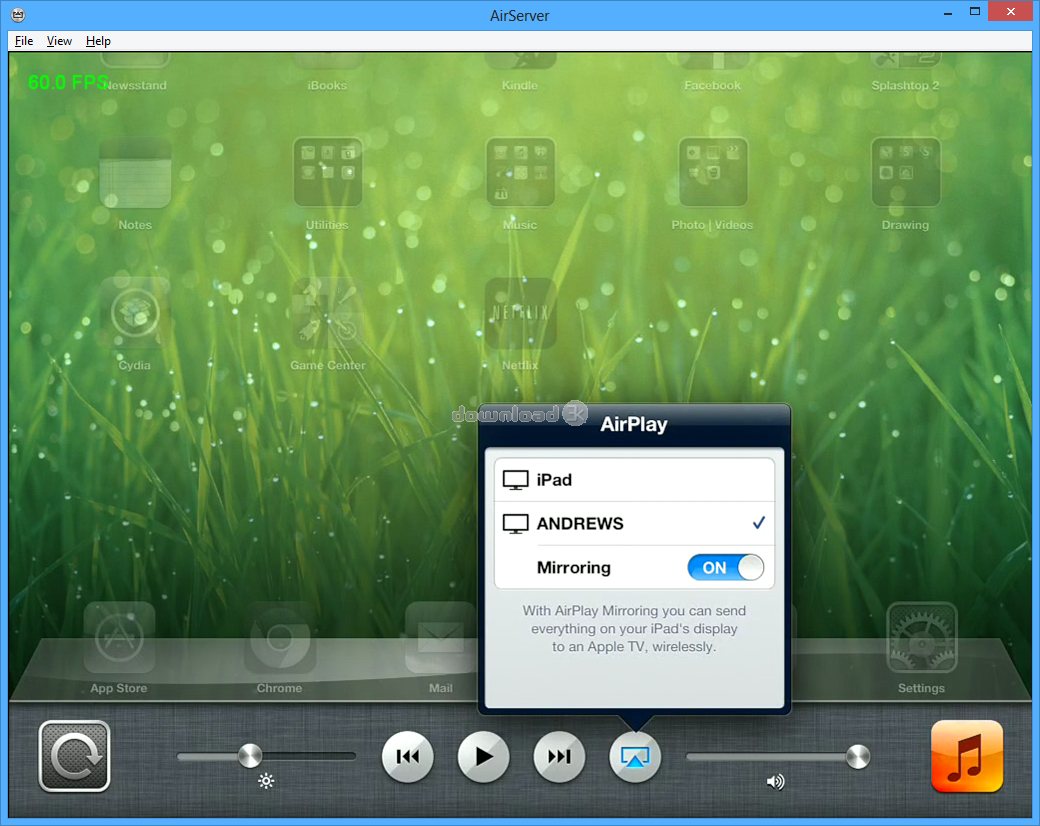Viewport: 1040px width, 826px height.
Task: Select iPad as the AirPlay device
Action: pos(634,480)
